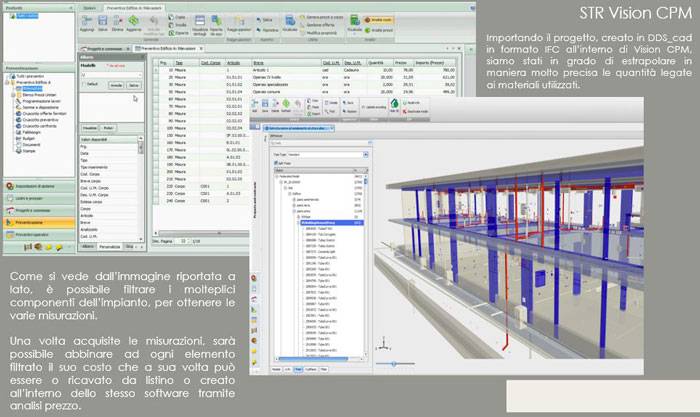Viewport: 700px width, 417px height.
Task: Click the first small icon below Preventivi operativi
Action: (28, 247)
